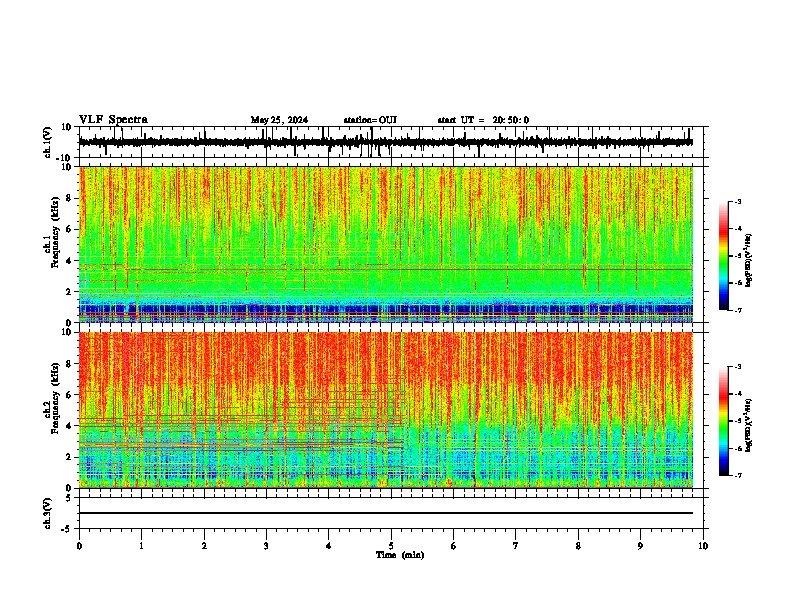Click the ch.1 voltage waveform trace
792x612 pixels.
[386, 142]
